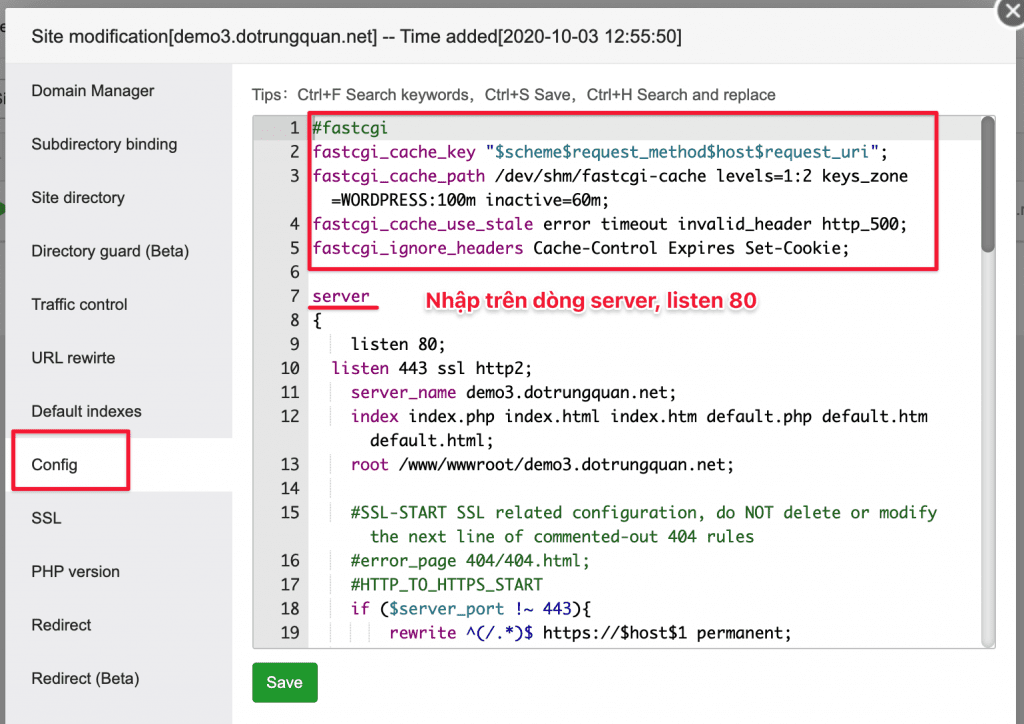
Task: Go to Site directory settings
Action: point(78,198)
